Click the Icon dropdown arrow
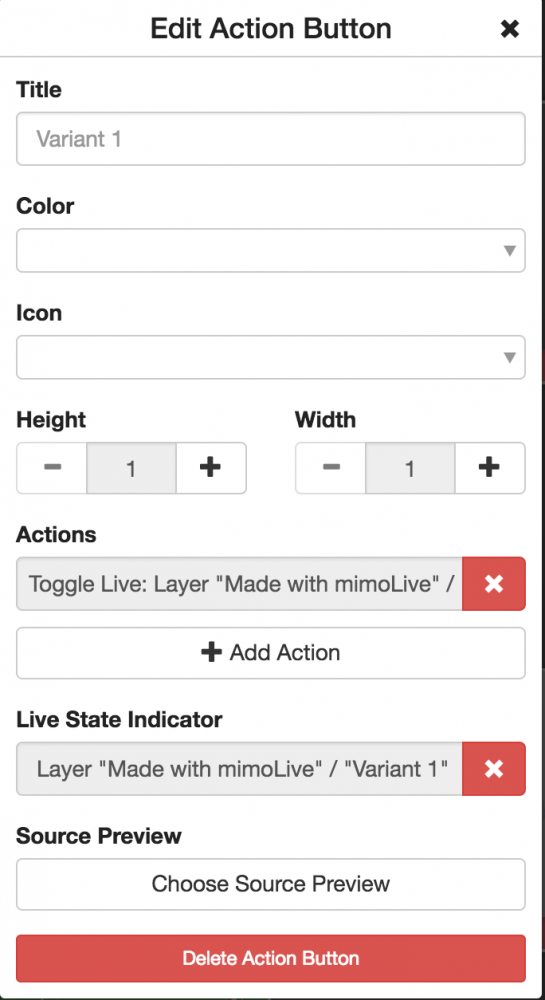 [x=509, y=357]
